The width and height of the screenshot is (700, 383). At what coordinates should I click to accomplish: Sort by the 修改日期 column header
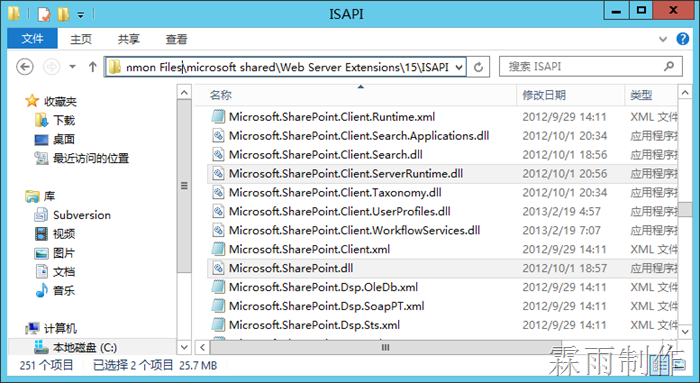[544, 95]
